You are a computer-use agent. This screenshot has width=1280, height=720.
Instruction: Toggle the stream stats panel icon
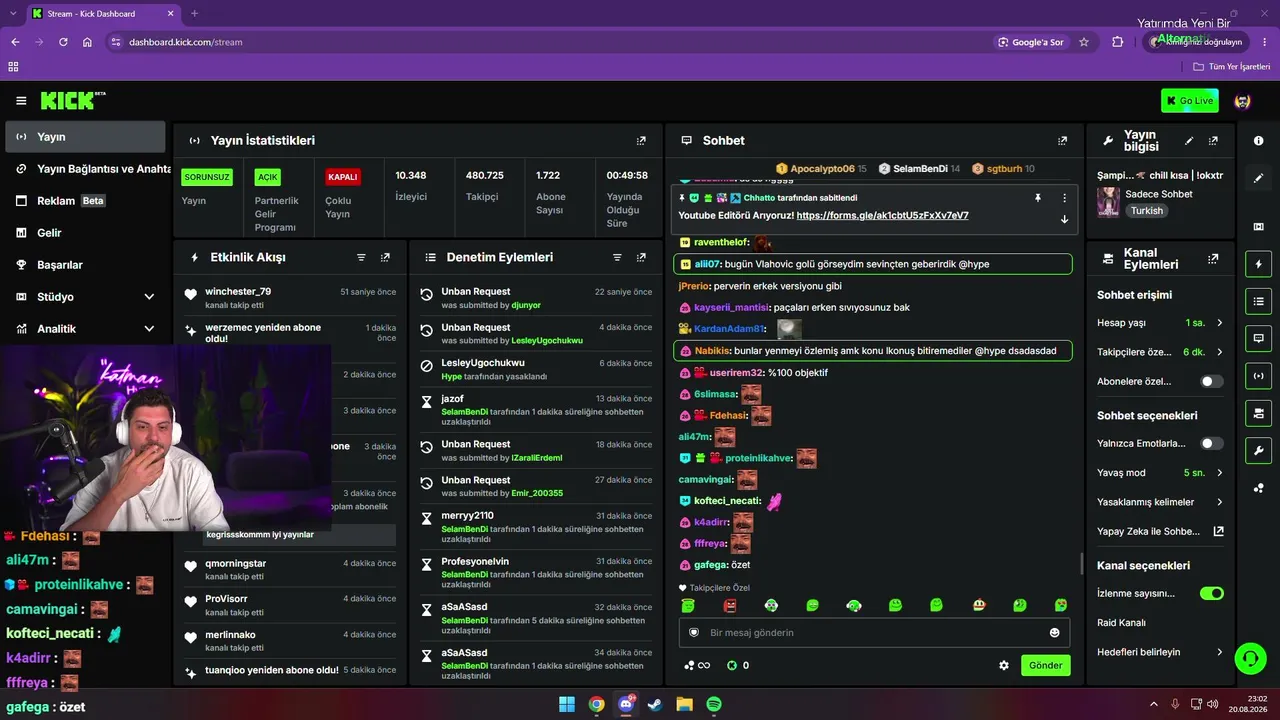coord(1258,376)
